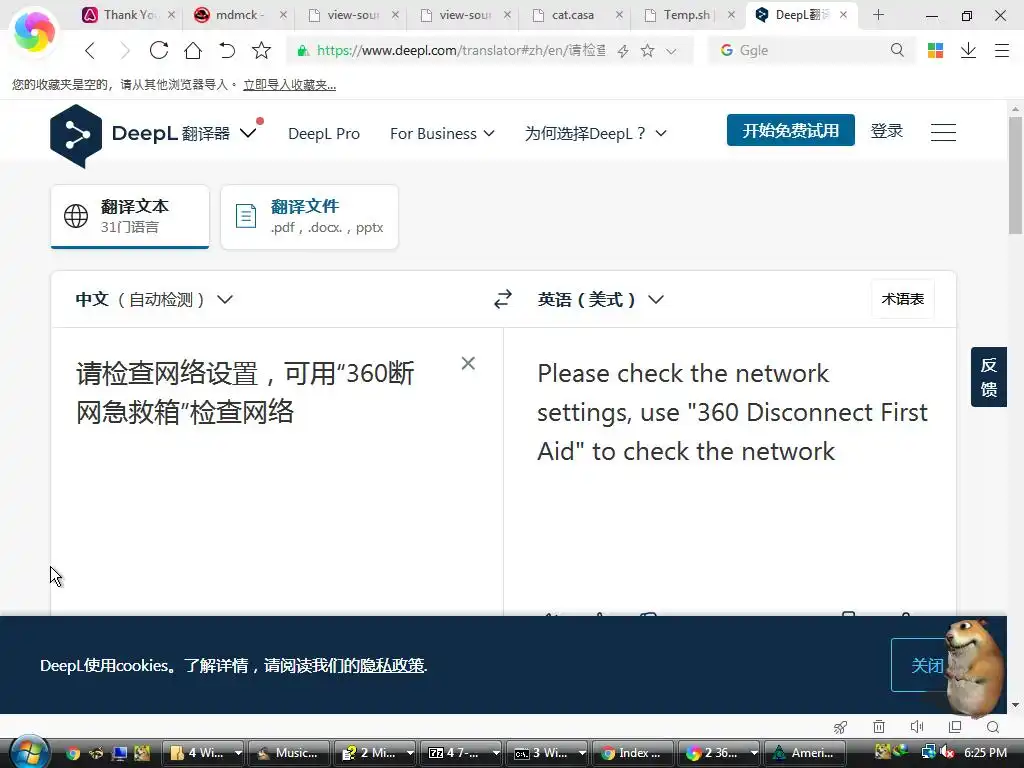Screen dimensions: 1024x768
Task: Reload the page with the refresh icon
Action: point(159,50)
